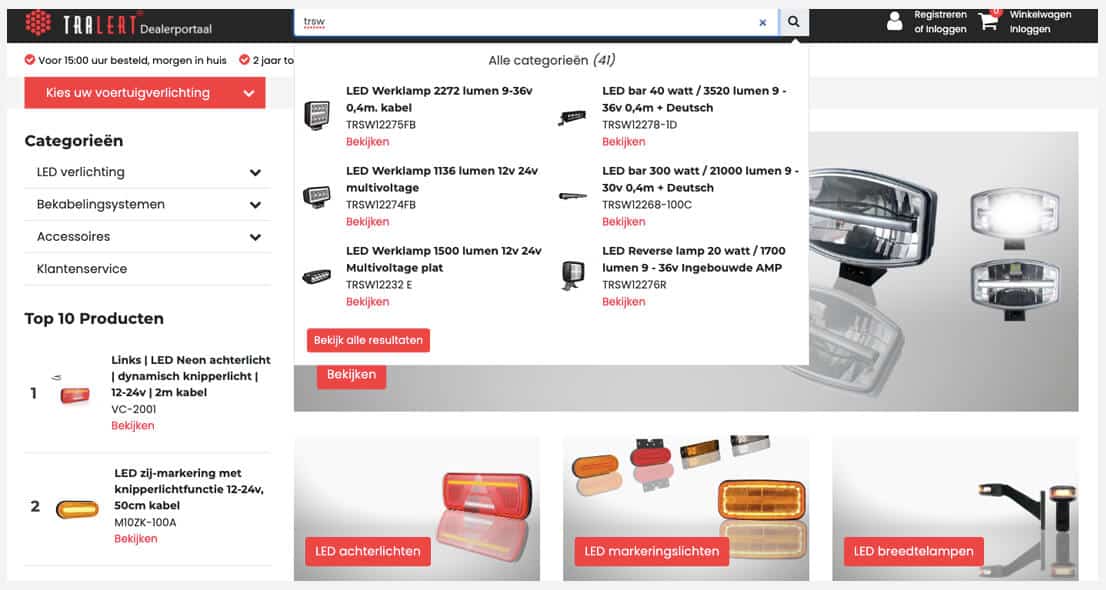Click the magnifying glass search icon
This screenshot has height=590, width=1106.
pyautogui.click(x=794, y=22)
